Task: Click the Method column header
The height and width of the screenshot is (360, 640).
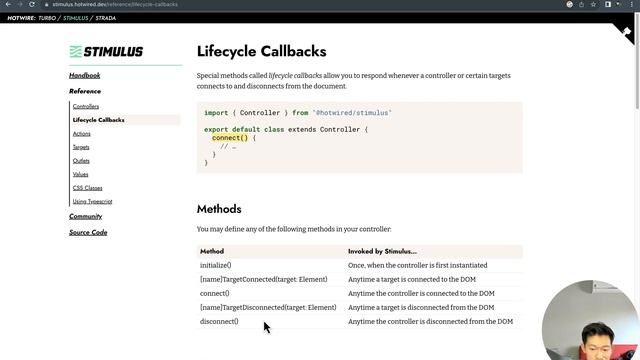Action: click(212, 251)
